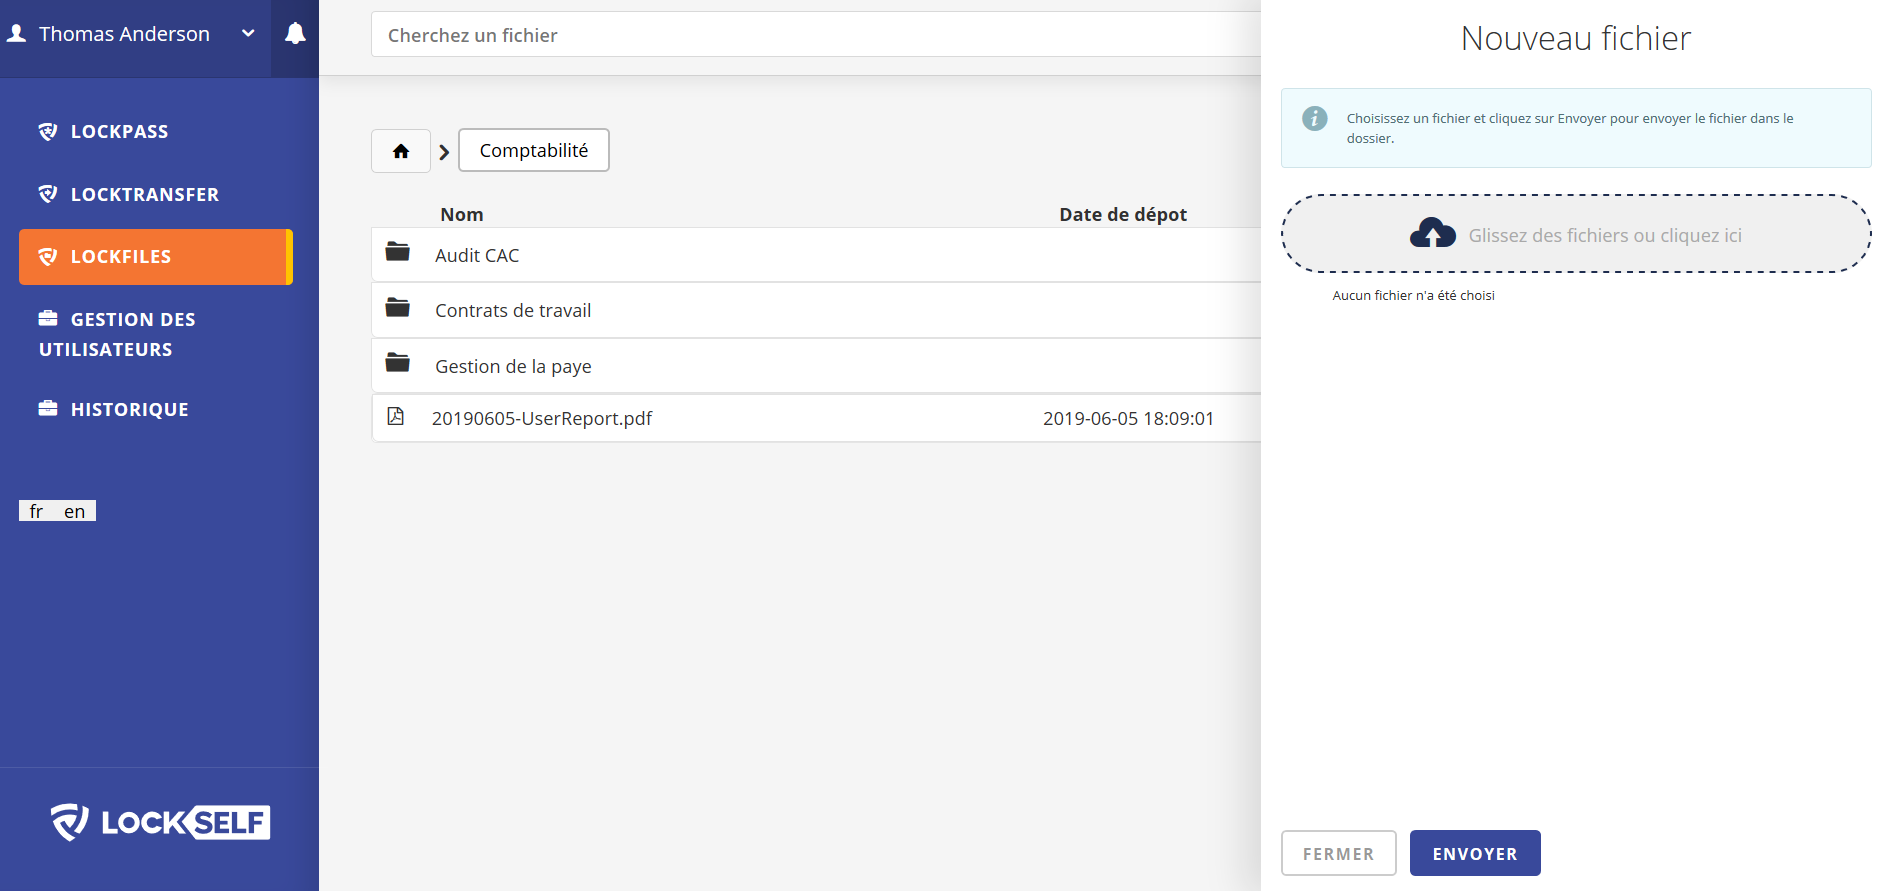Click the Envoyer button
Screen dimensions: 1882x891
(x=1475, y=853)
